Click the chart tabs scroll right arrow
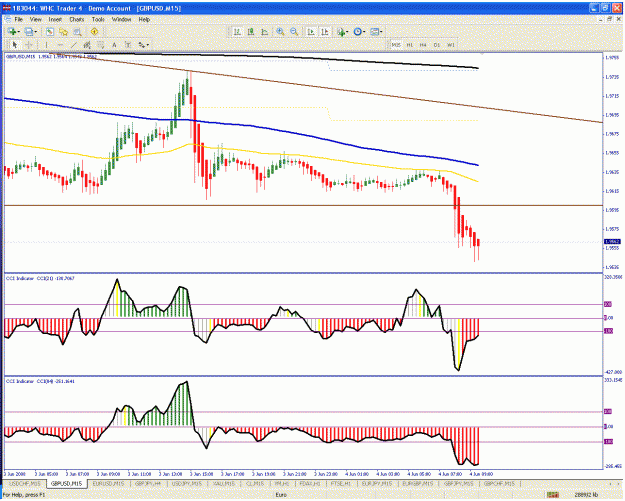This screenshot has height=501, width=625. click(618, 483)
